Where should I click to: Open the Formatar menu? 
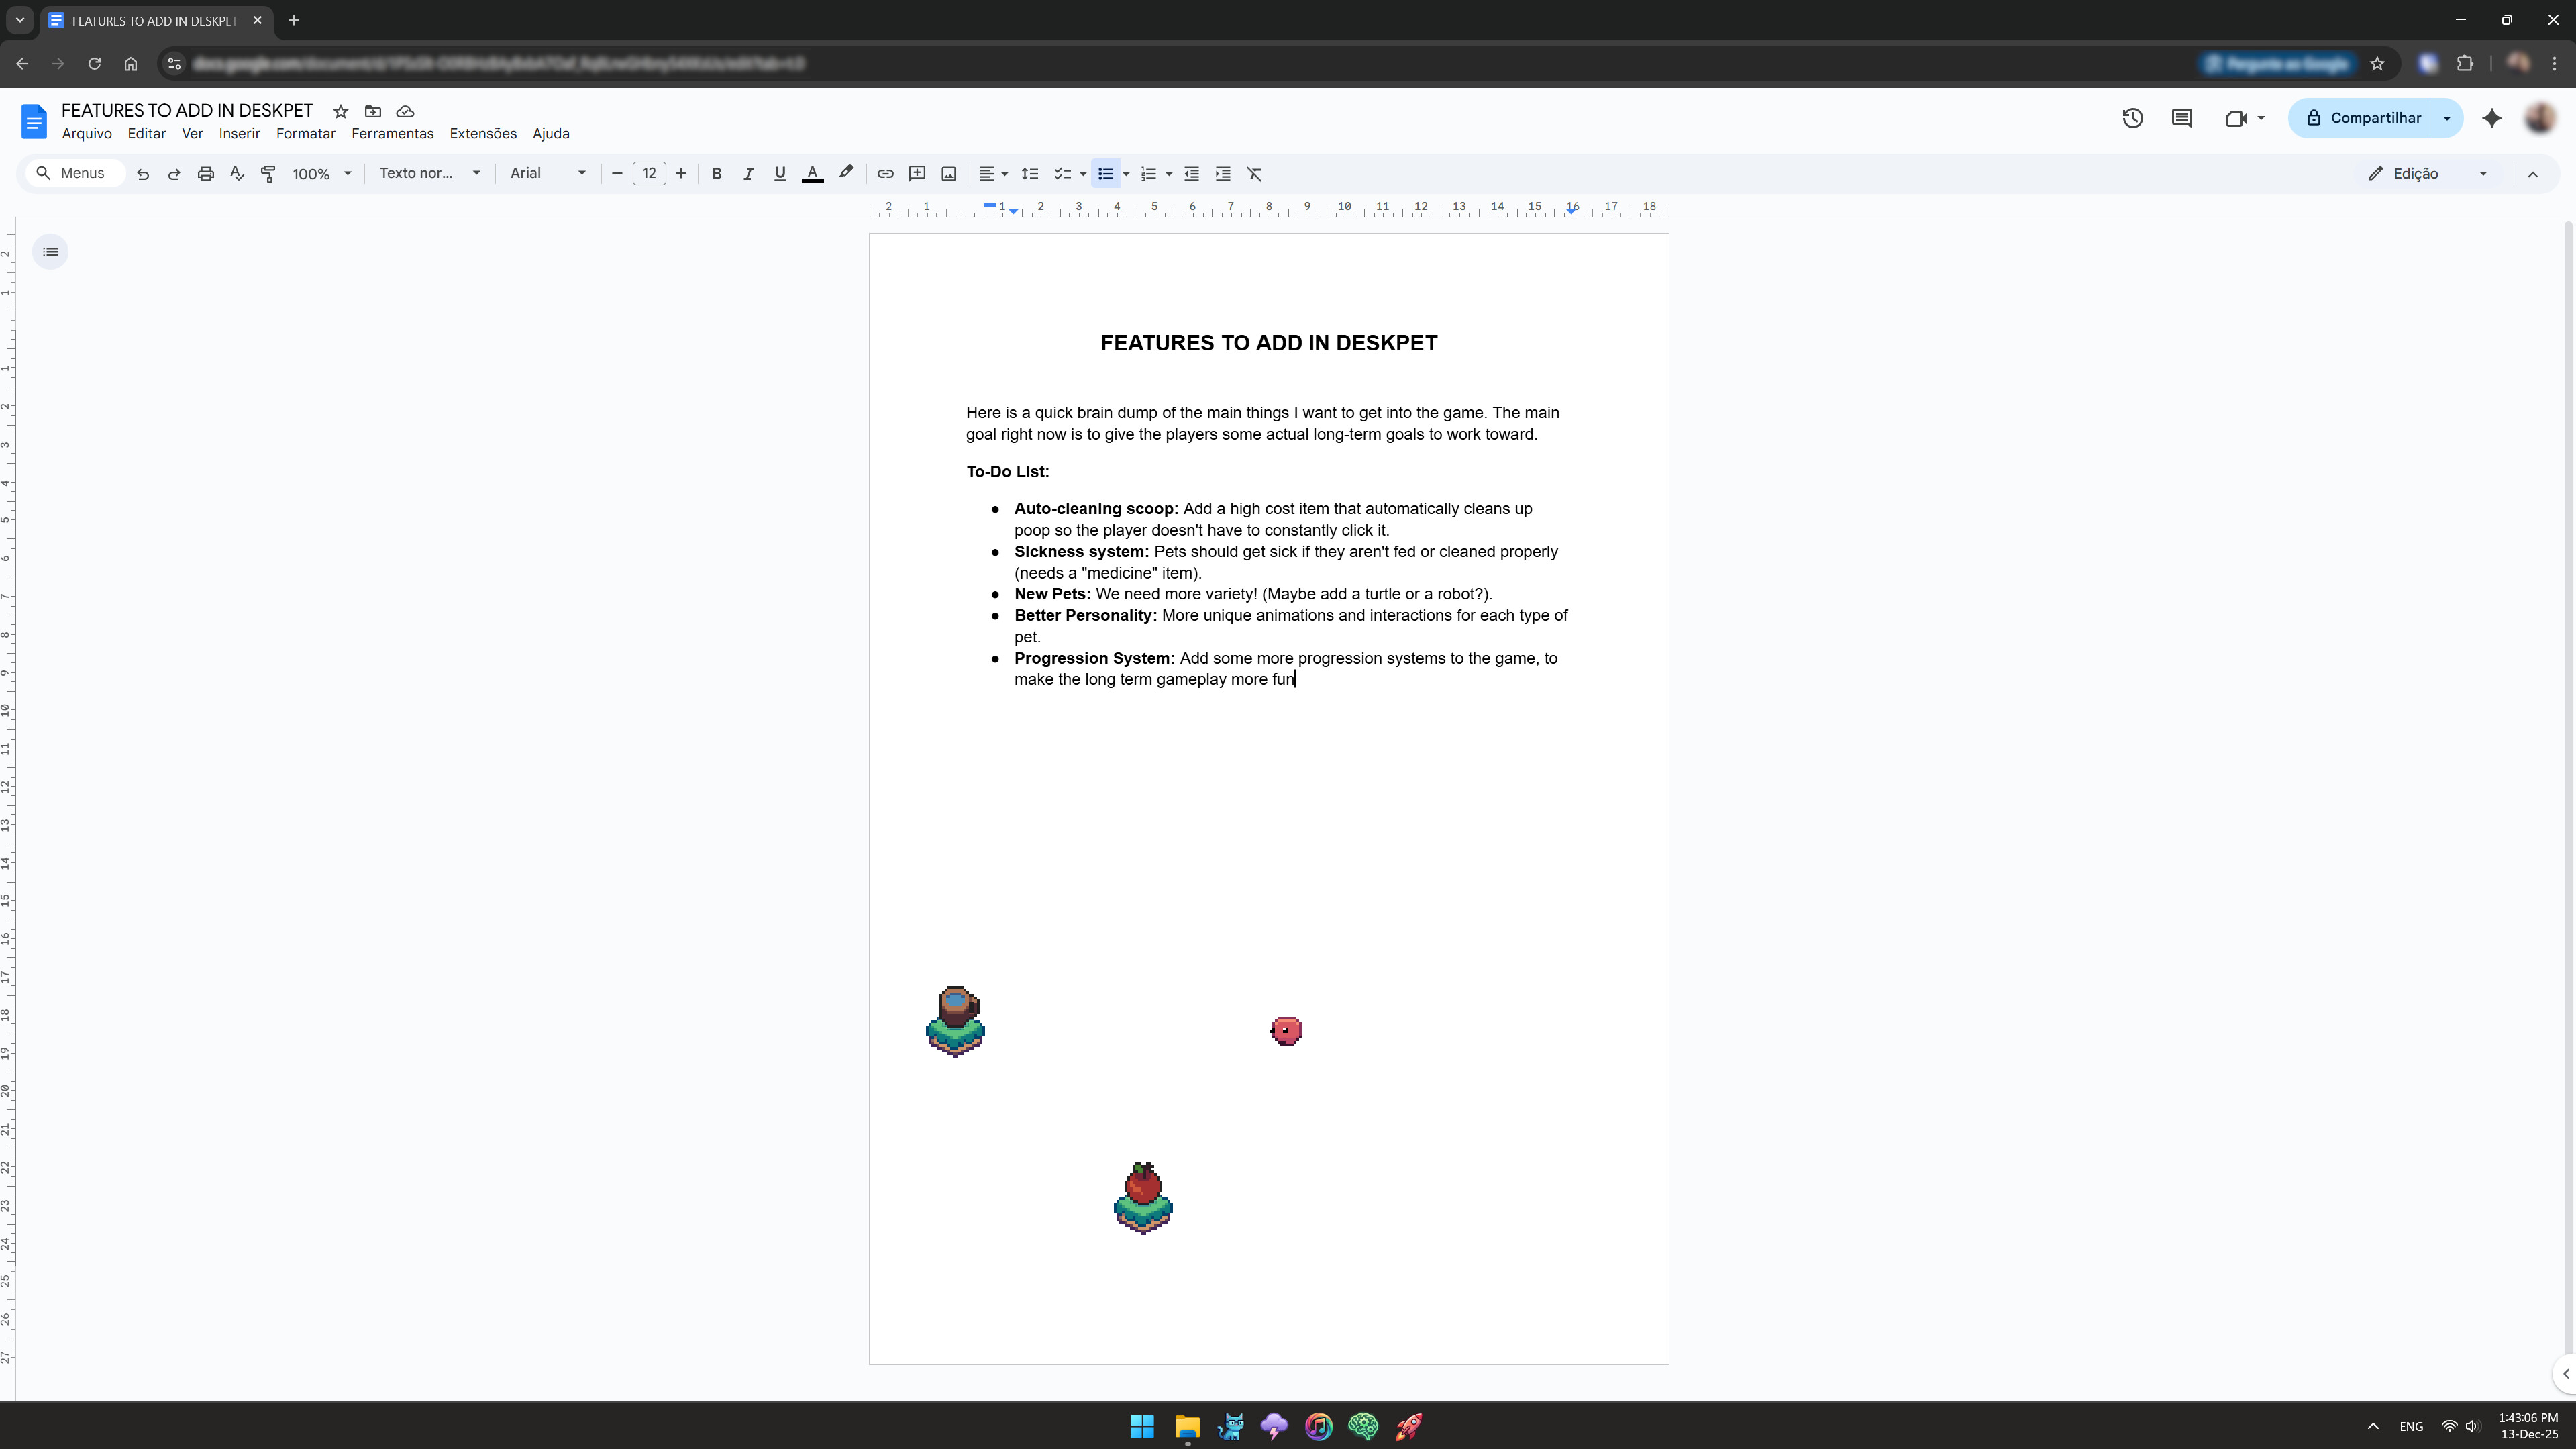coord(306,133)
